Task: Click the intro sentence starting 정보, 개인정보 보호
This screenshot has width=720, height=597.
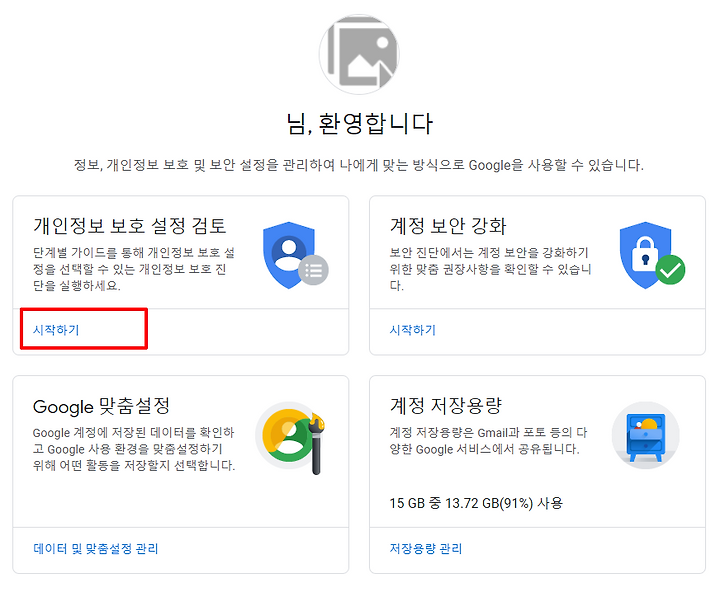Action: (359, 165)
